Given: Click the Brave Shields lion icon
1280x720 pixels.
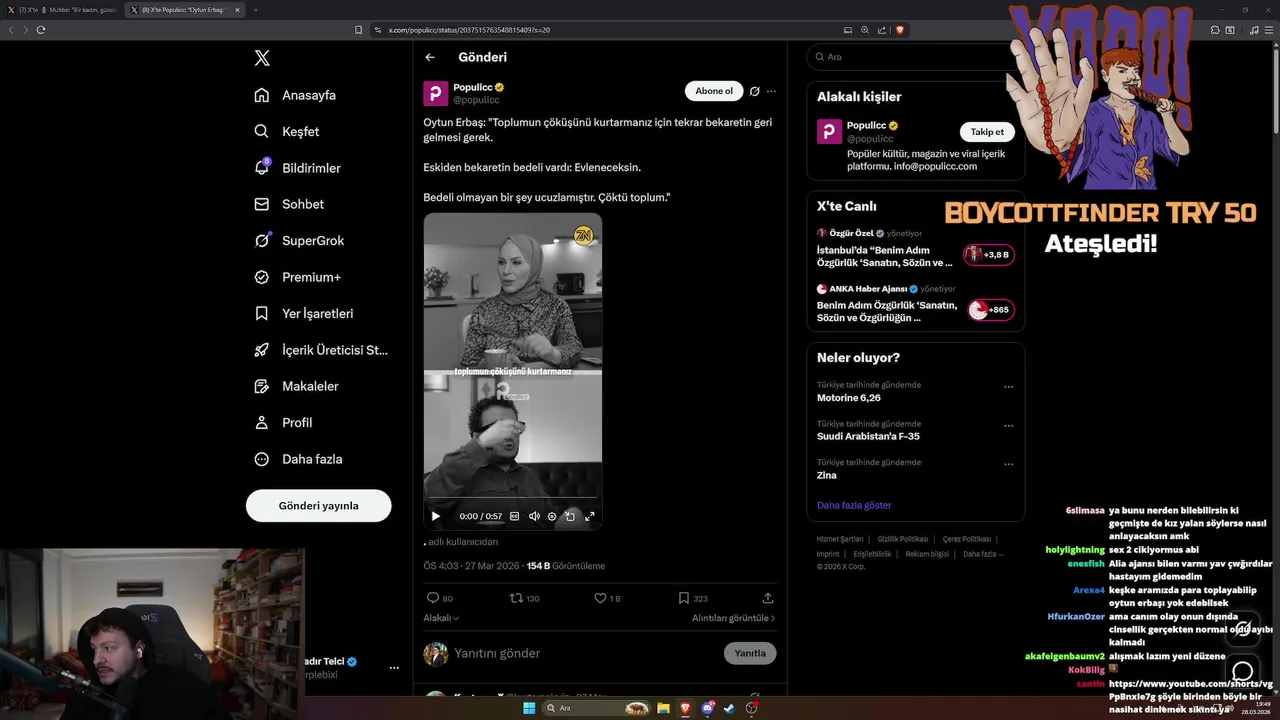Looking at the screenshot, I should pos(900,30).
